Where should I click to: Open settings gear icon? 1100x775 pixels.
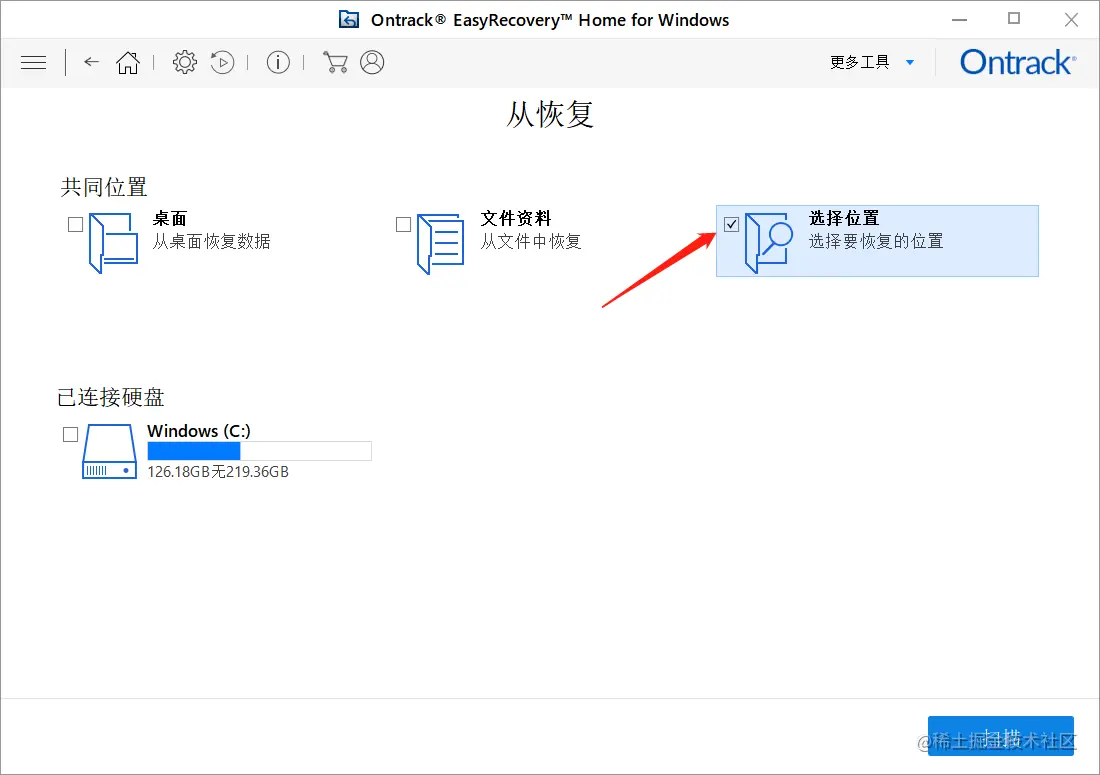coord(185,62)
